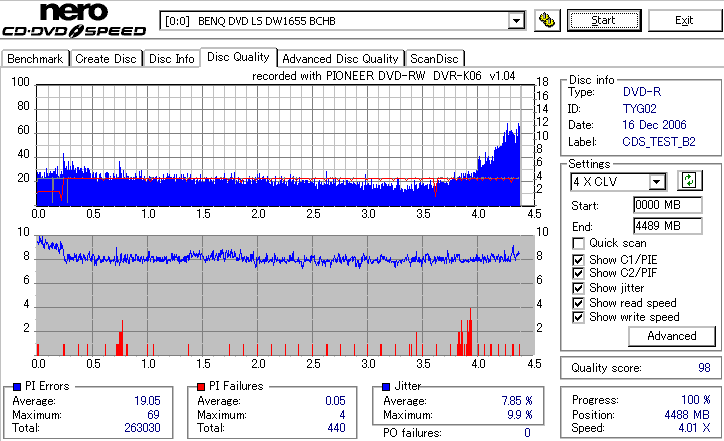The image size is (724, 441).
Task: Enable the Quick scan checkbox
Action: point(578,243)
